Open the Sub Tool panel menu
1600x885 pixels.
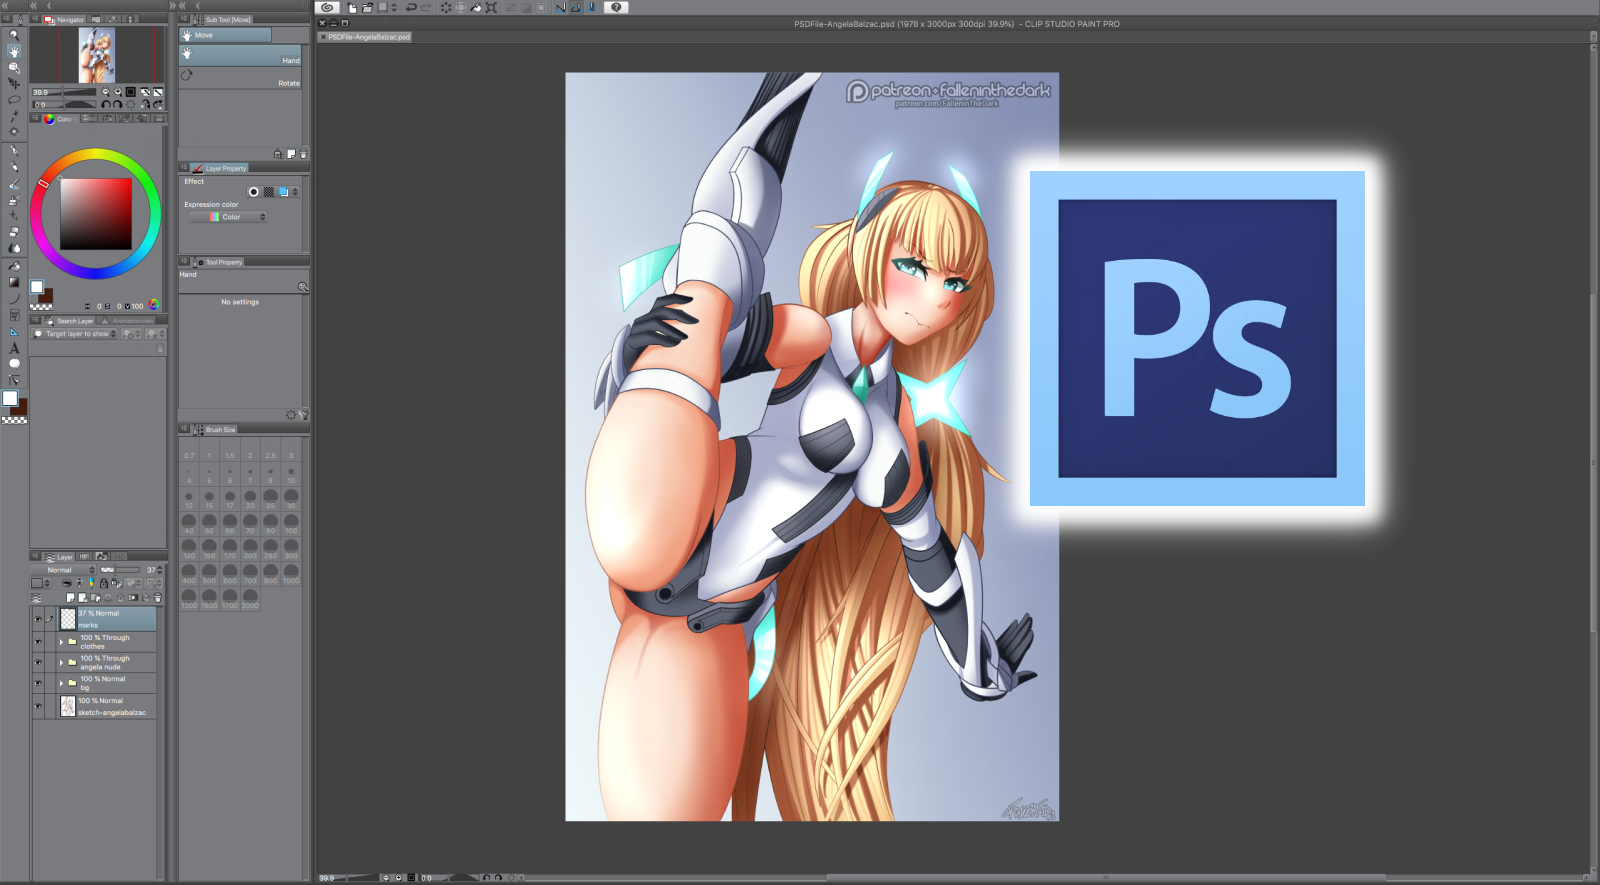click(x=184, y=19)
